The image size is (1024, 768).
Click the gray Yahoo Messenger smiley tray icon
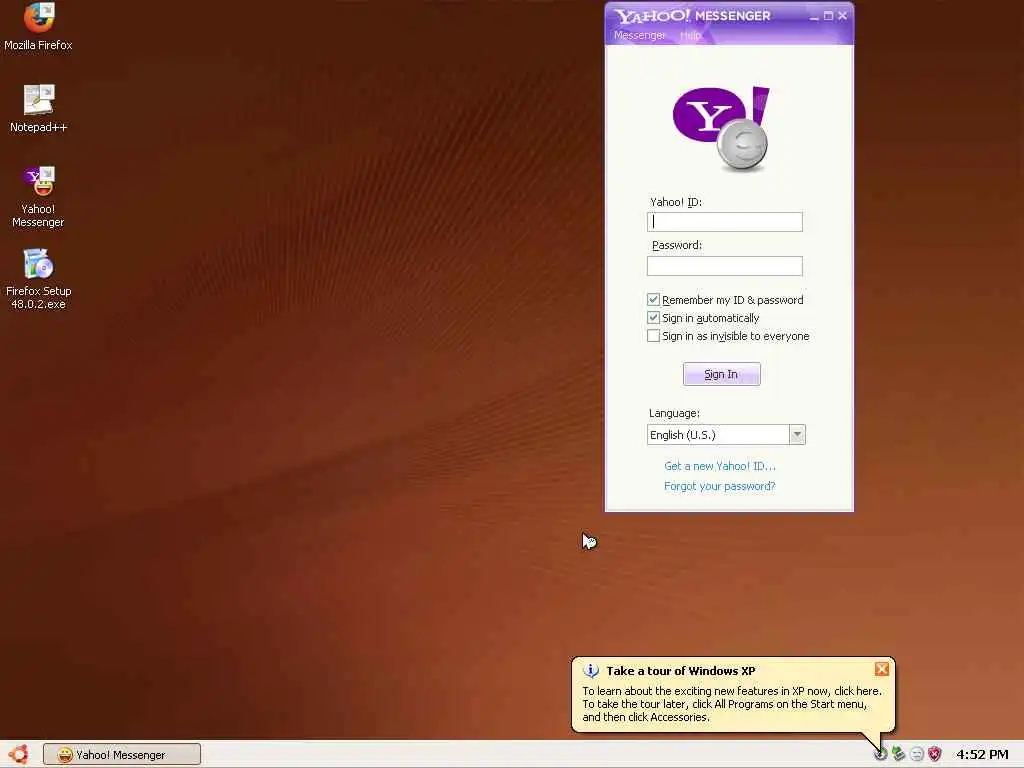[x=917, y=754]
